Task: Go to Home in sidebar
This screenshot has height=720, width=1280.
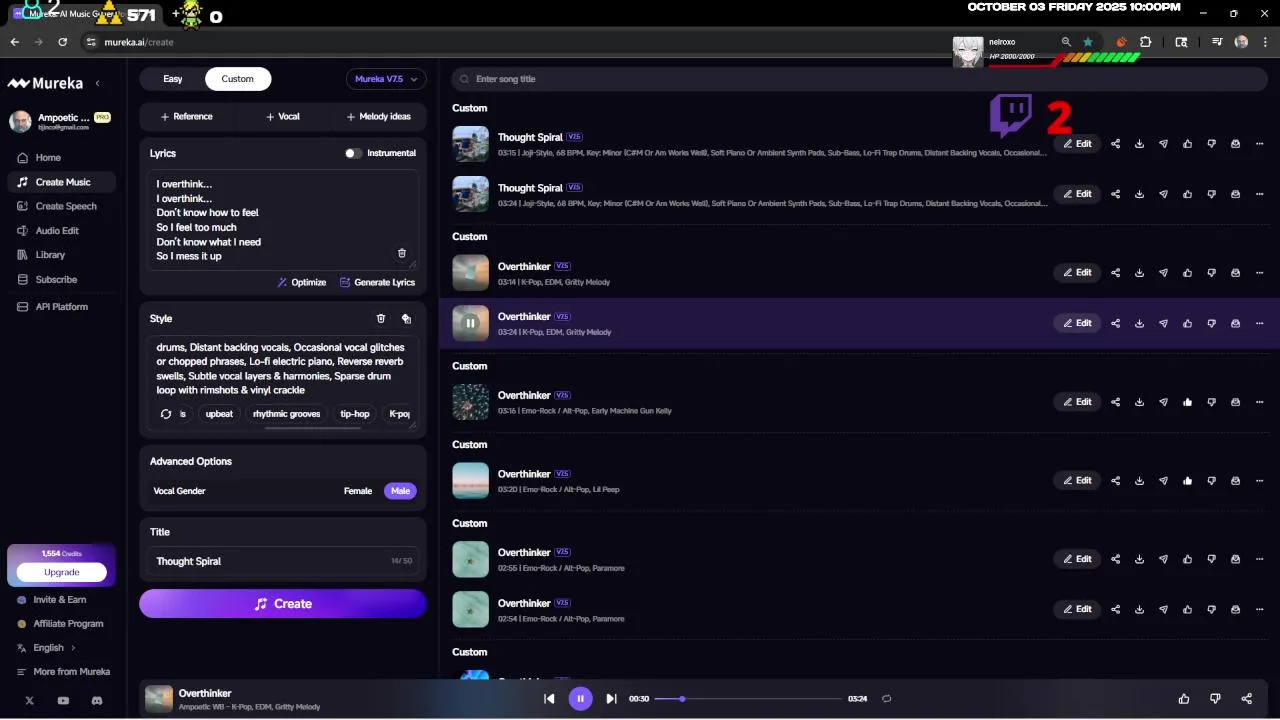Action: [62, 158]
